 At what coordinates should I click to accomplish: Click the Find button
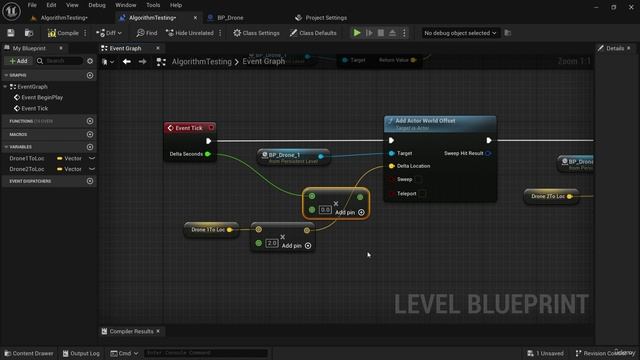[147, 33]
